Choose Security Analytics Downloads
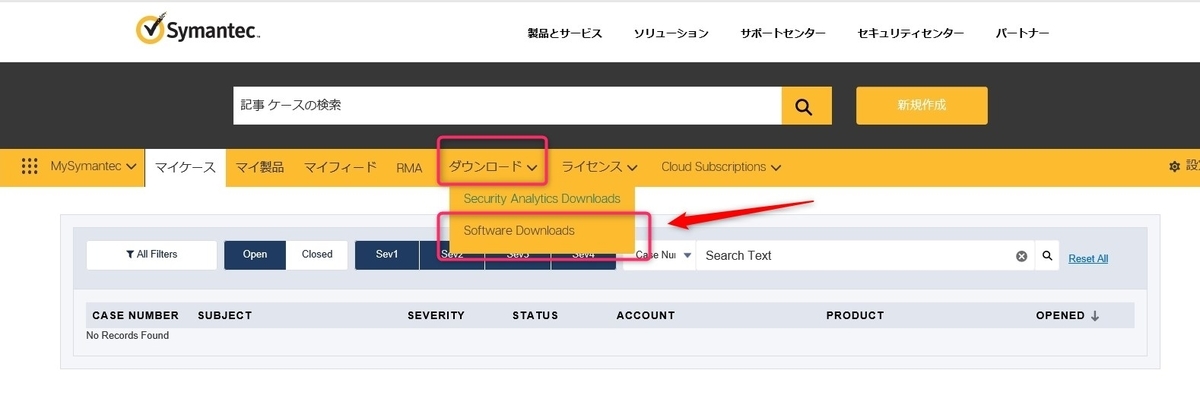 coord(542,199)
